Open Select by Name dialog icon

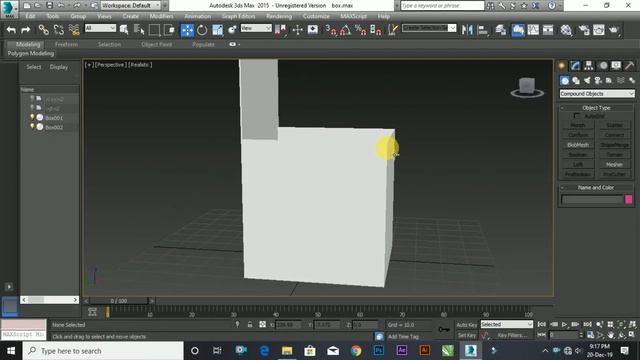pyautogui.click(x=139, y=30)
